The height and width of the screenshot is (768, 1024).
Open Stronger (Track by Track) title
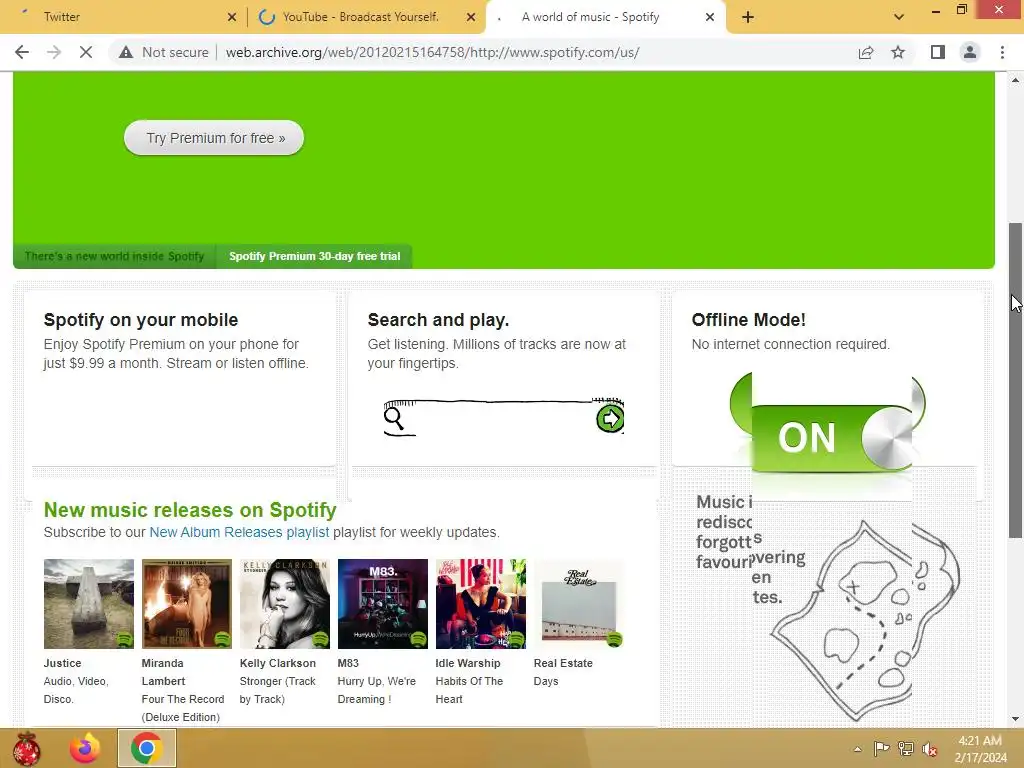pos(278,690)
